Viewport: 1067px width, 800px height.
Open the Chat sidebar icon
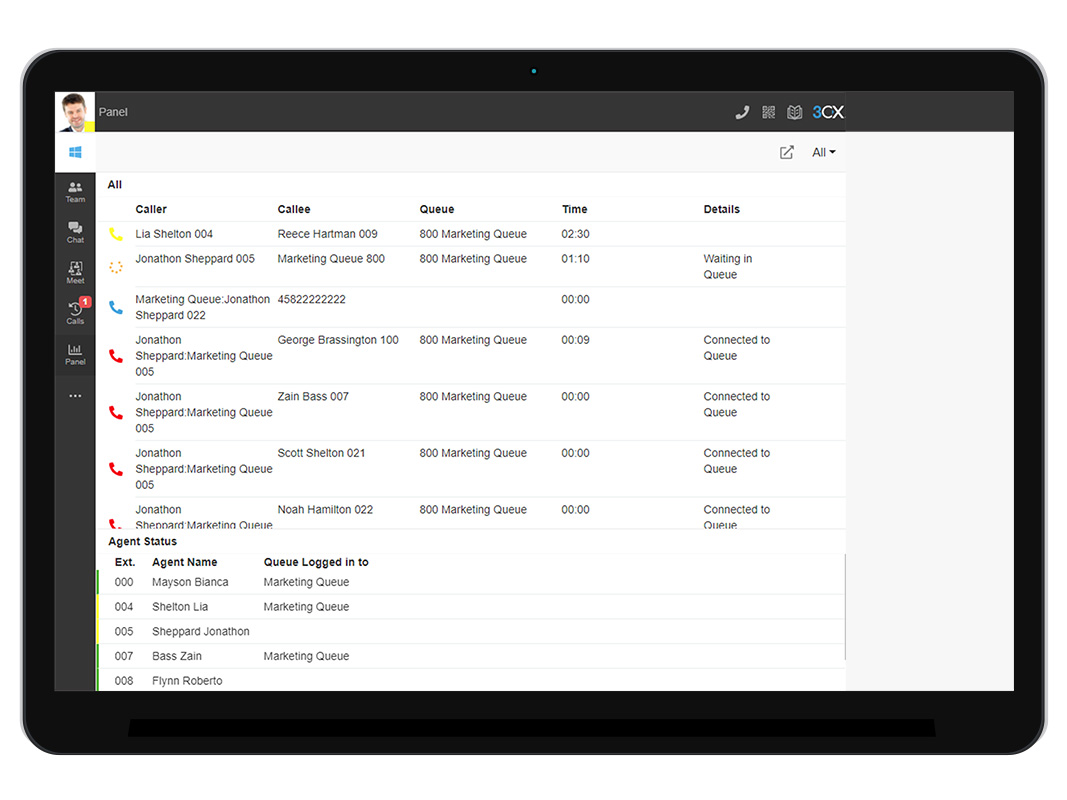(75, 233)
